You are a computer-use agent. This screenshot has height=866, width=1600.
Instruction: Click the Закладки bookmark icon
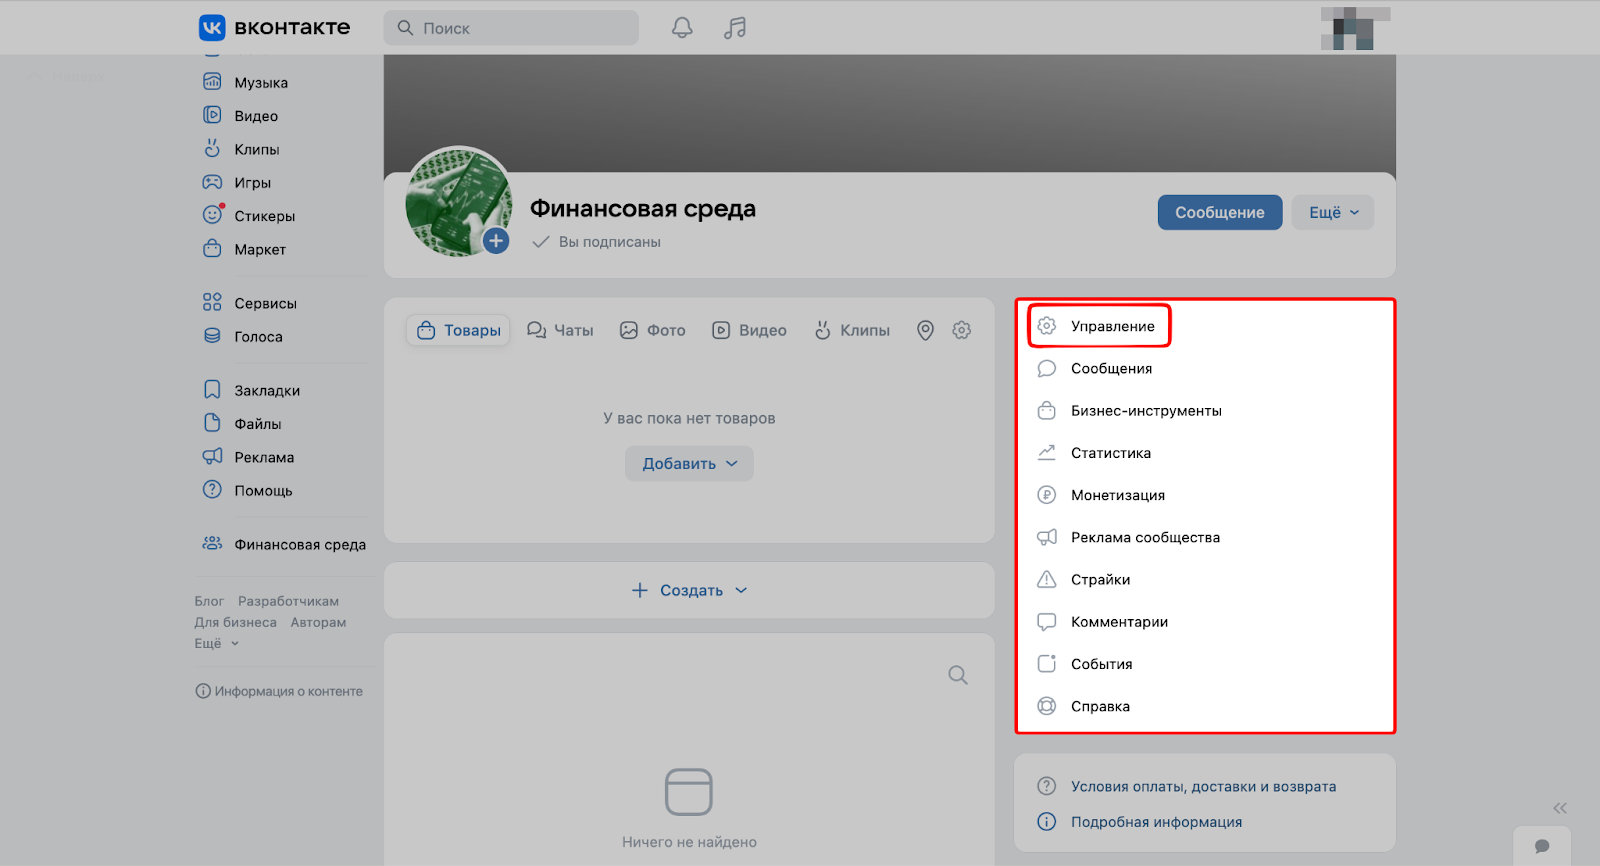pos(212,390)
